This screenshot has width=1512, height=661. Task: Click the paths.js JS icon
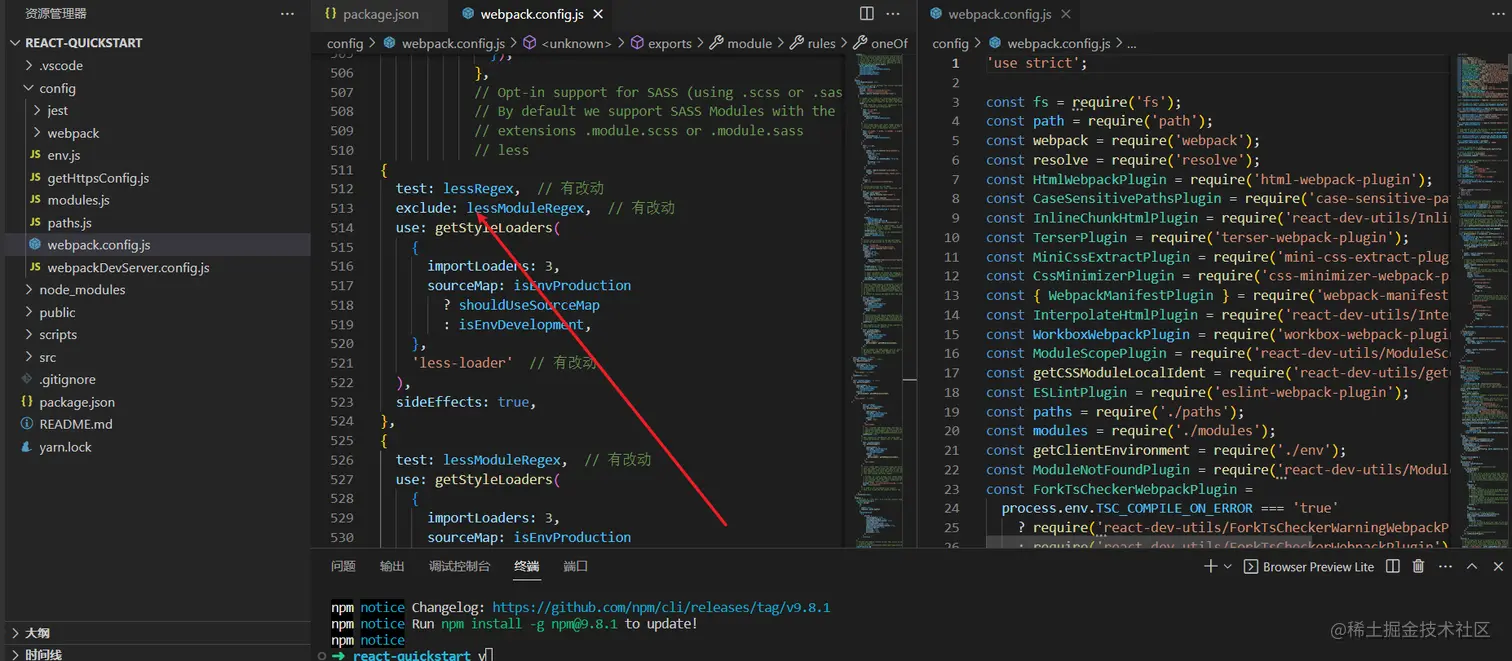pos(35,223)
